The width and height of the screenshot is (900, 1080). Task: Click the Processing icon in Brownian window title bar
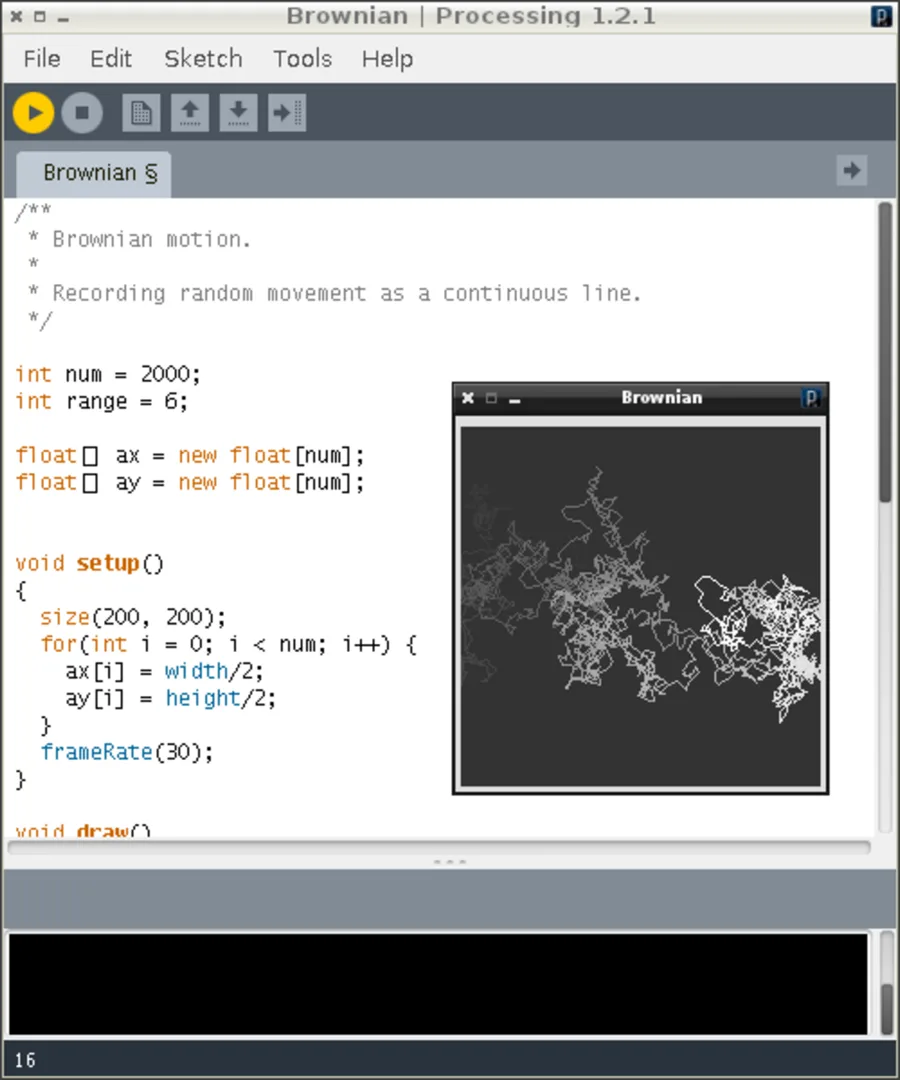(x=811, y=398)
